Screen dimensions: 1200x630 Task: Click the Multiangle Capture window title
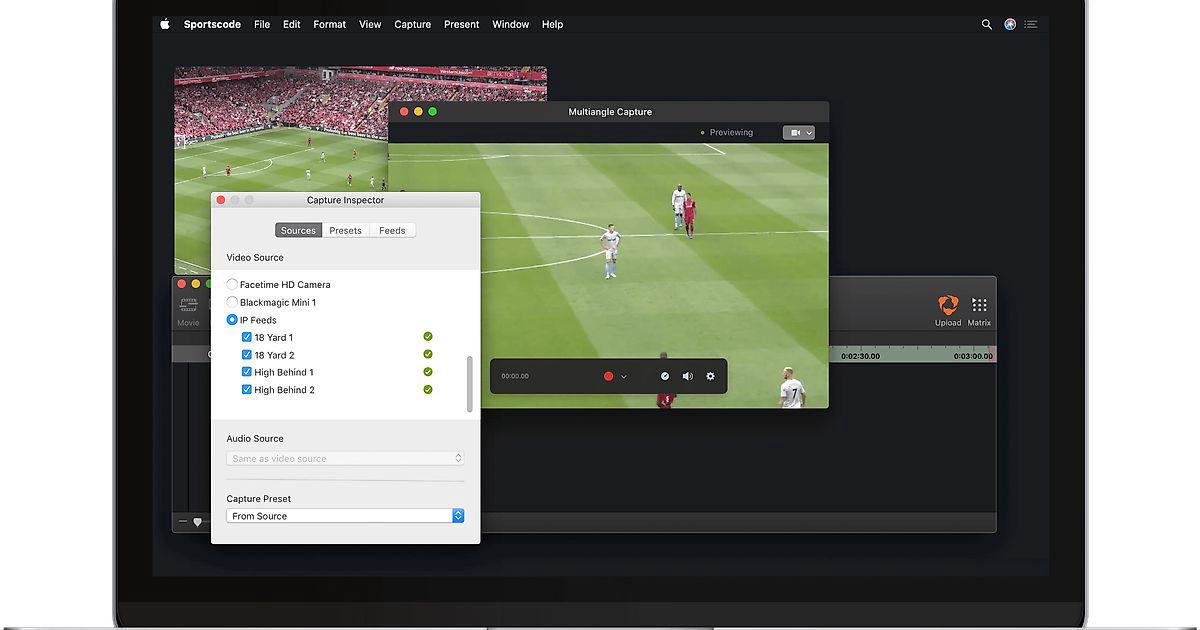click(x=610, y=112)
